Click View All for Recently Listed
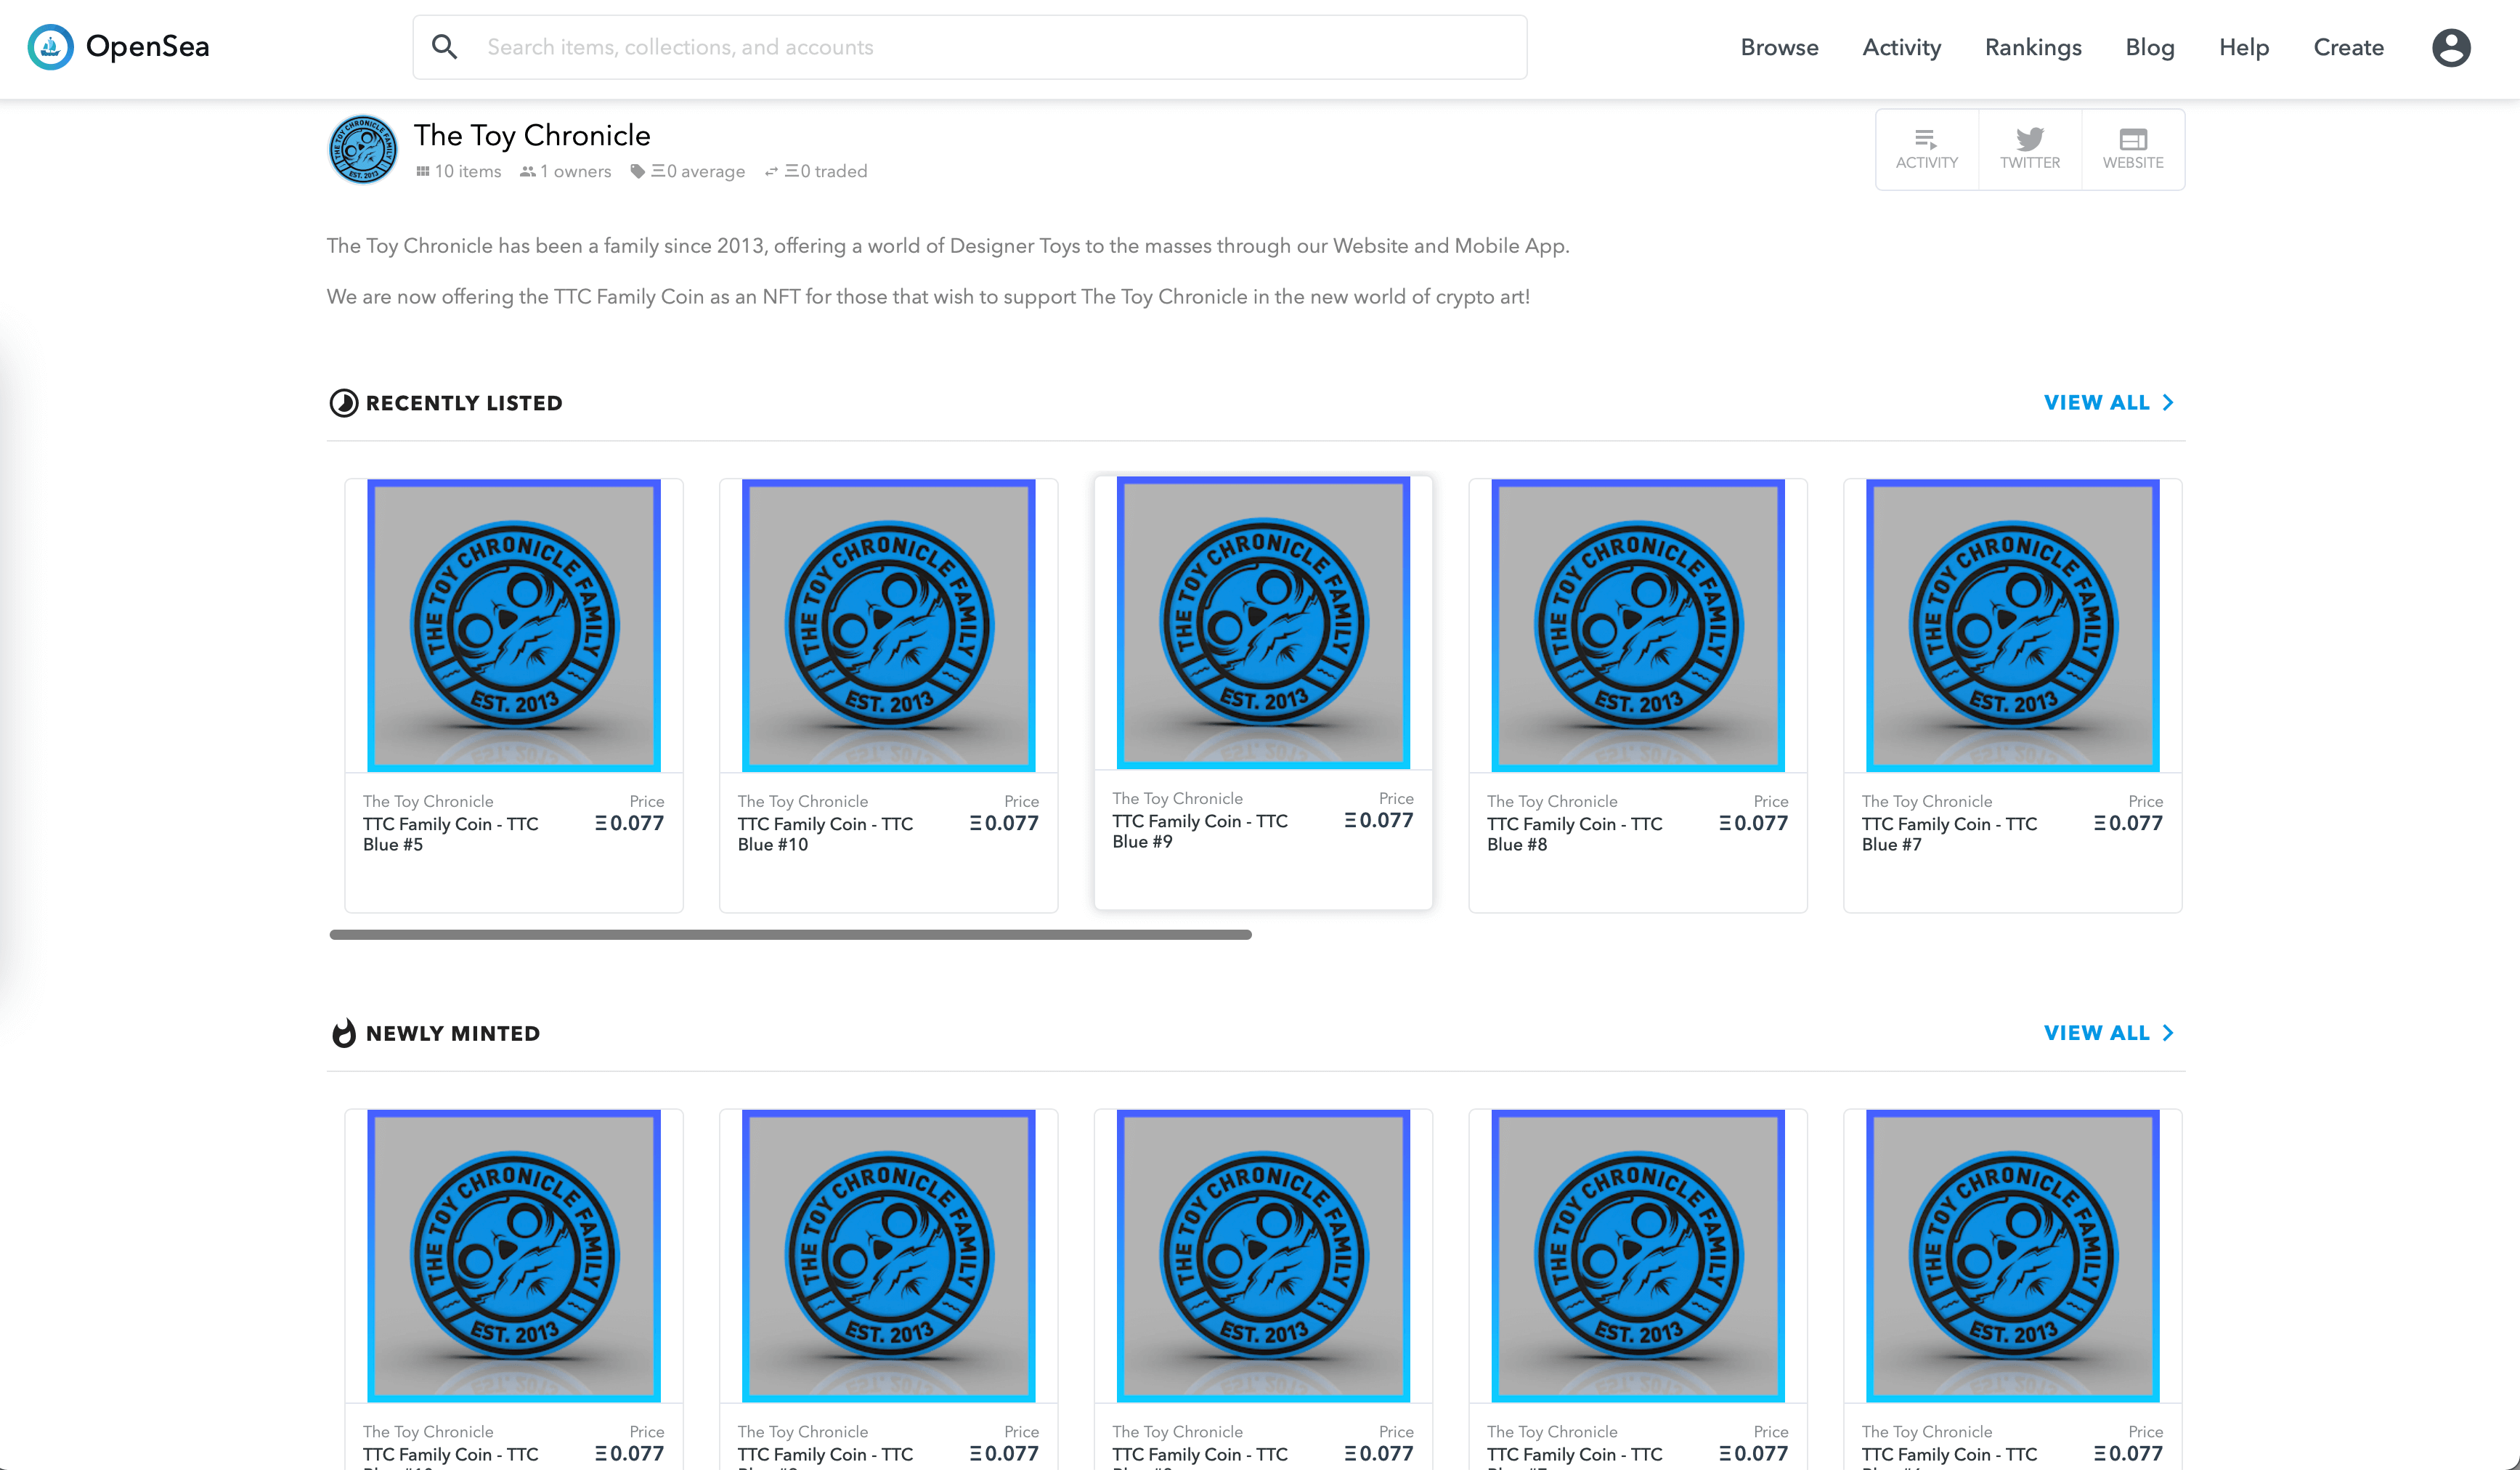Viewport: 2520px width, 1470px height. [2097, 402]
